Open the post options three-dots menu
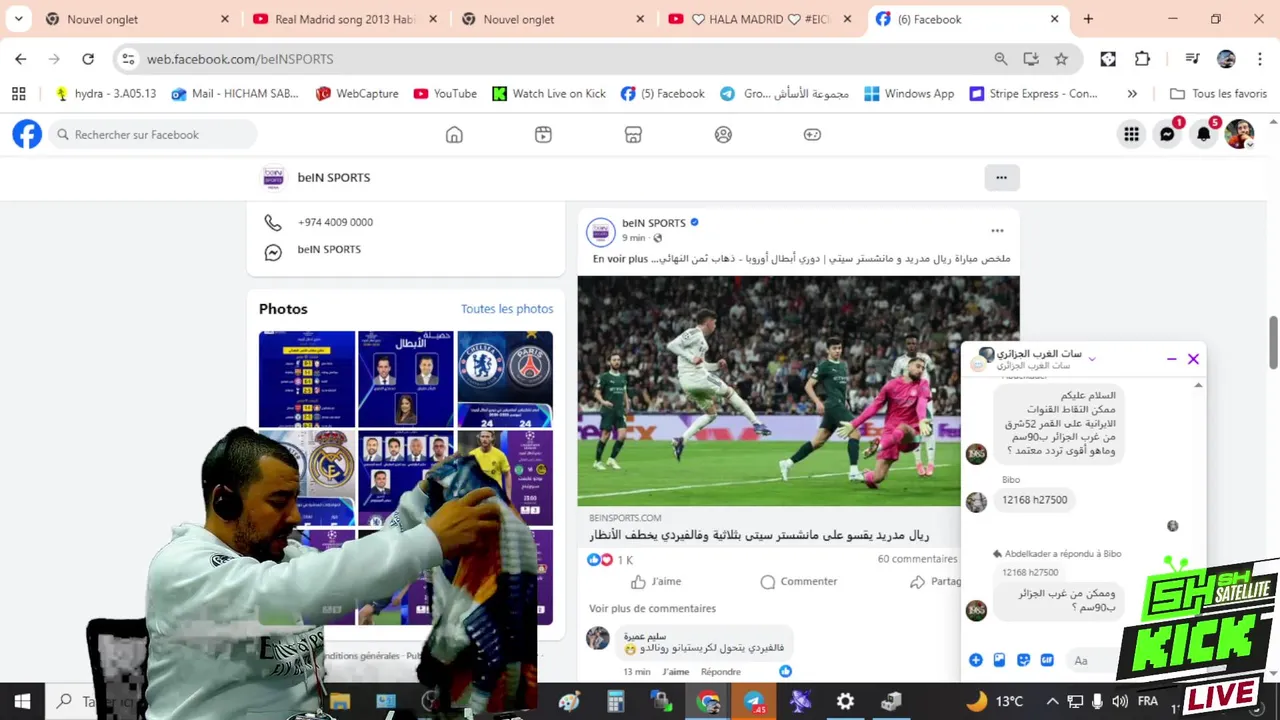Image resolution: width=1280 pixels, height=720 pixels. click(x=997, y=230)
